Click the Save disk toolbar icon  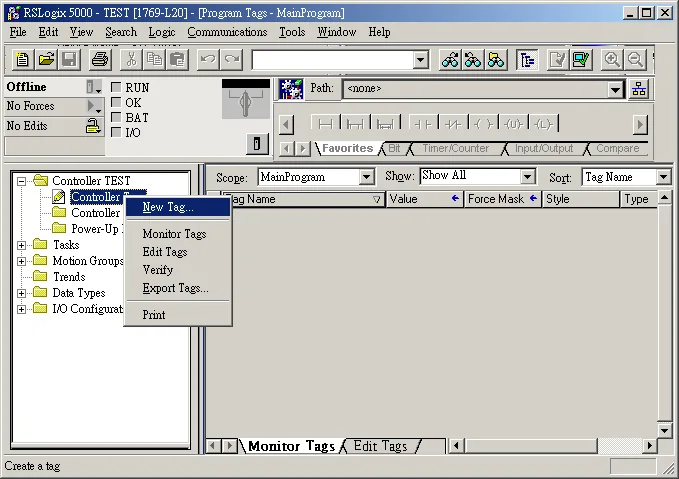click(x=69, y=59)
